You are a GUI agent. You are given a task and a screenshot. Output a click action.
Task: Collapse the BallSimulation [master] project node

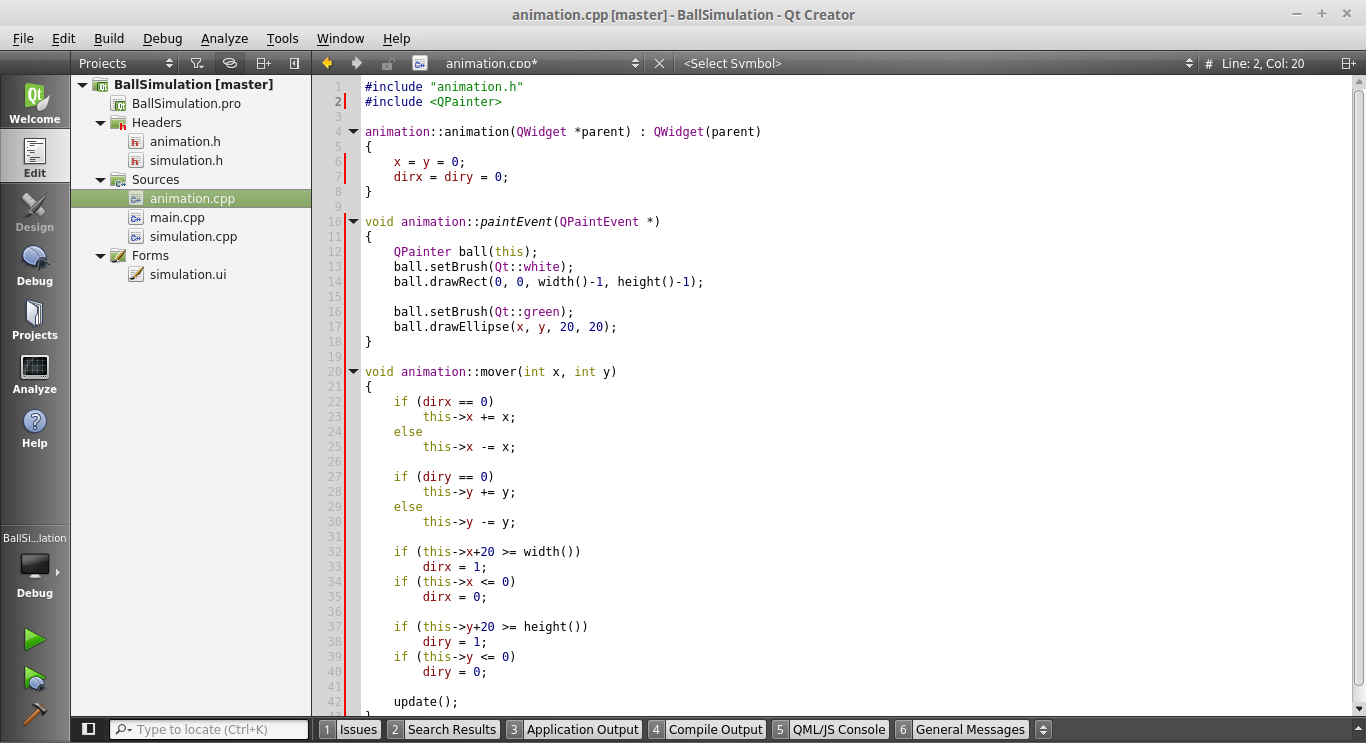(x=83, y=85)
